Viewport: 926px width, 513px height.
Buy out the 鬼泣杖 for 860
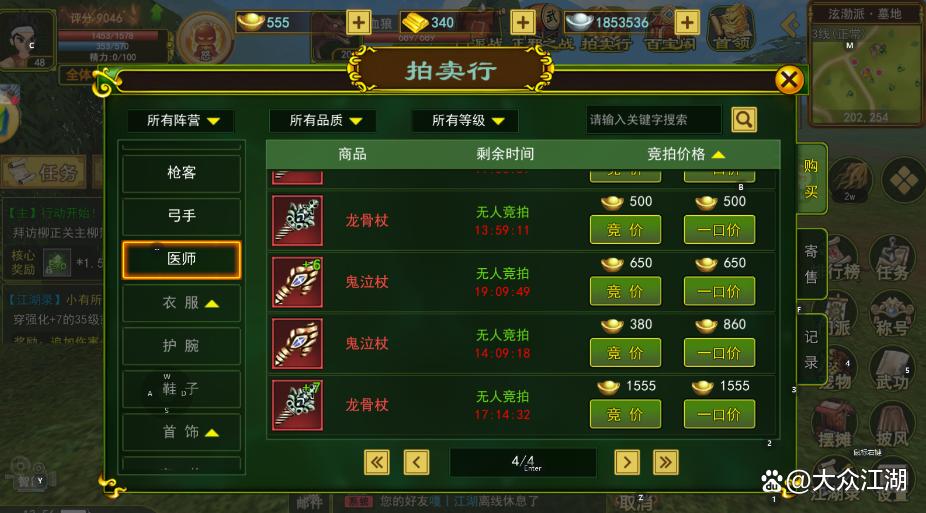coord(719,353)
